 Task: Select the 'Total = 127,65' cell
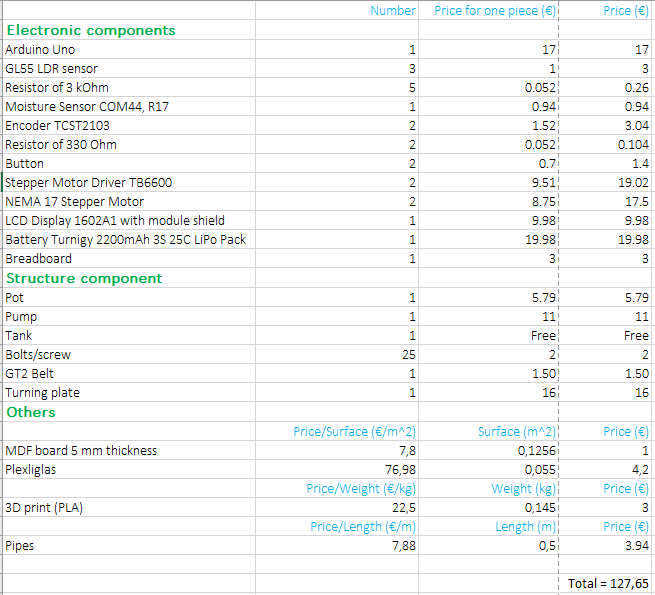(x=605, y=583)
